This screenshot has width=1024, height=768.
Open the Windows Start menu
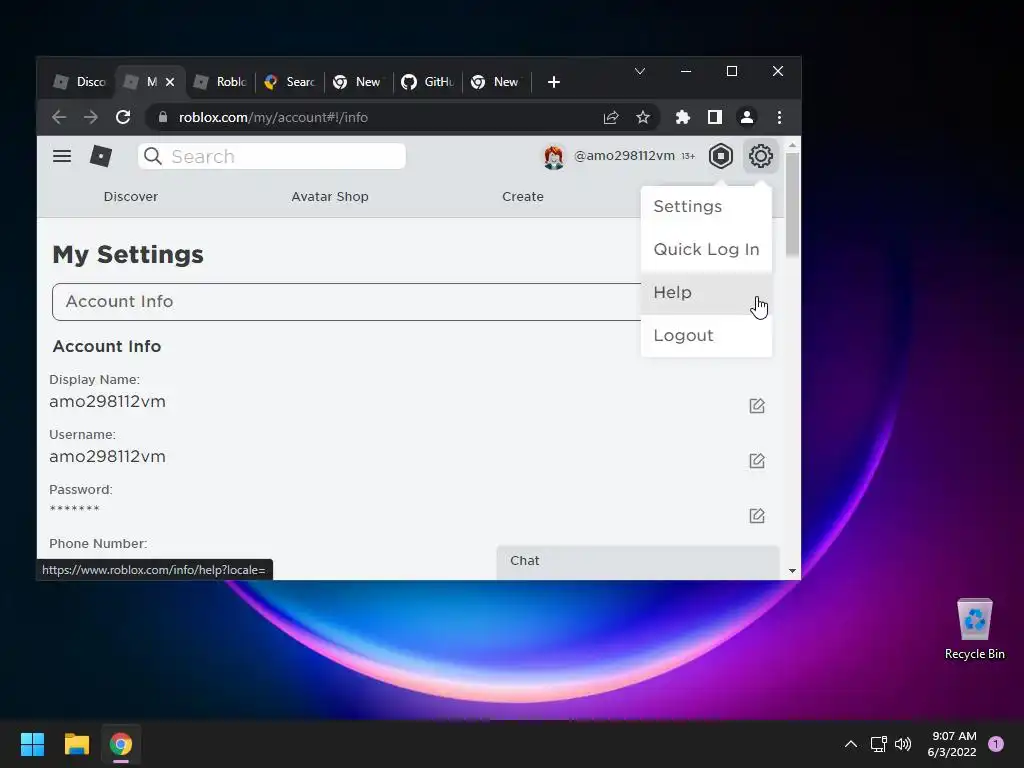point(32,744)
